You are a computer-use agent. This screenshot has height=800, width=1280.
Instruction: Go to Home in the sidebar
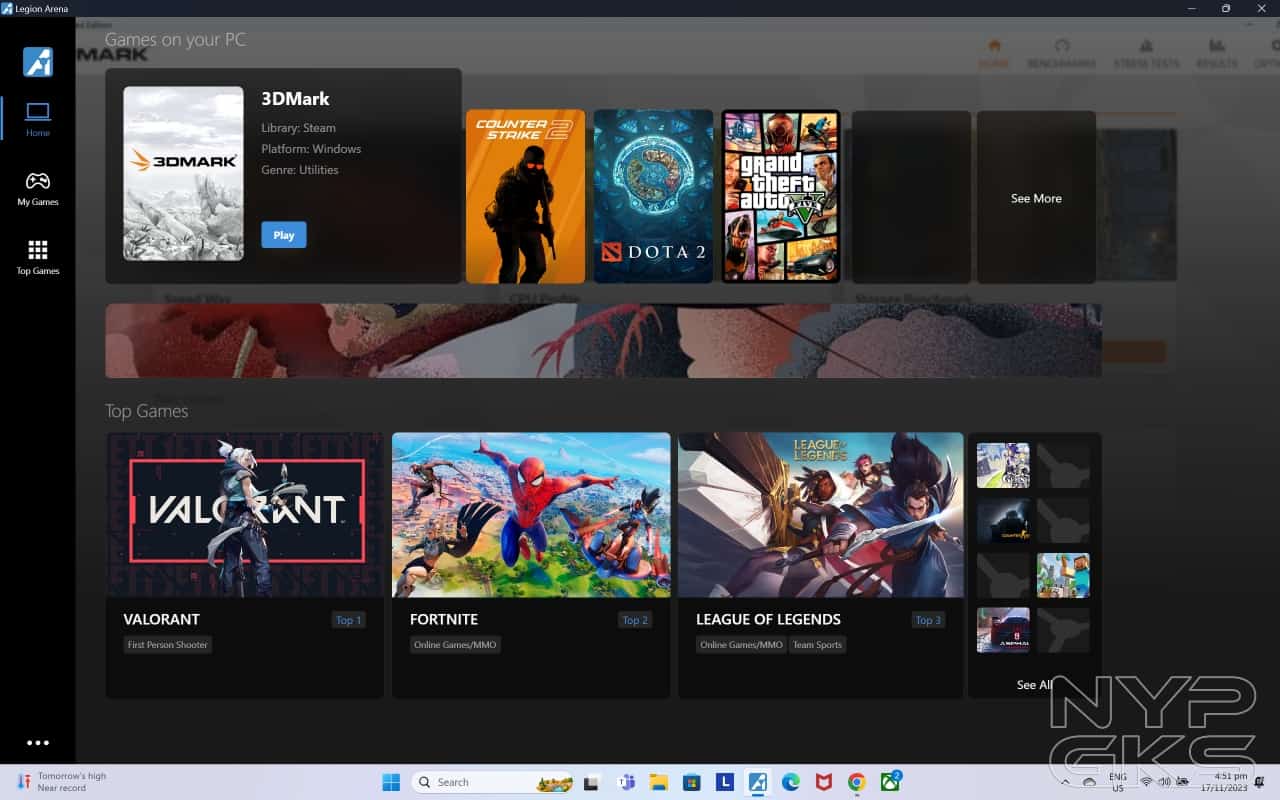tap(38, 119)
